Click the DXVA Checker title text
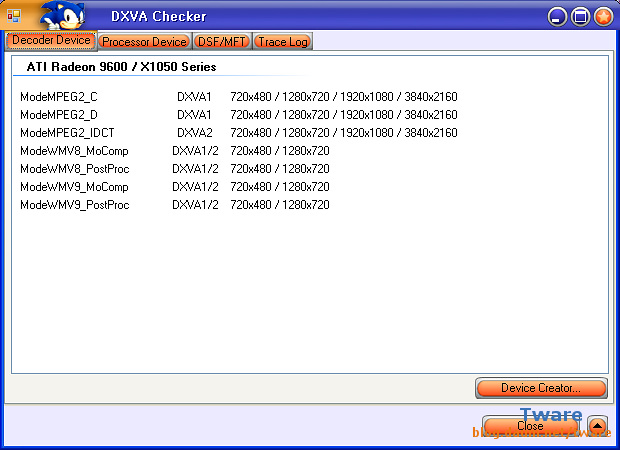 (x=159, y=17)
